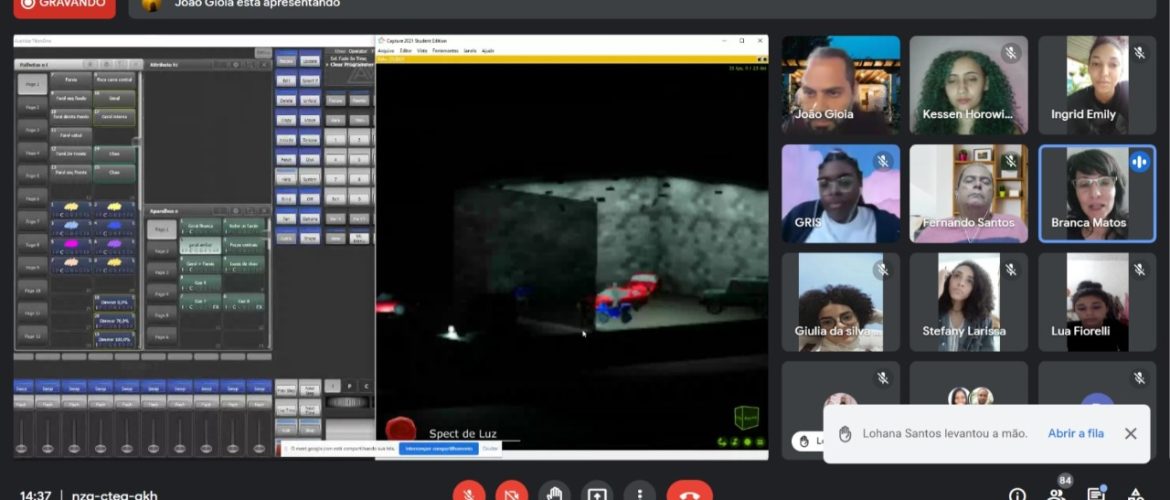Open the three-dot more options menu
Screen dimensions: 1170x500
point(639,493)
